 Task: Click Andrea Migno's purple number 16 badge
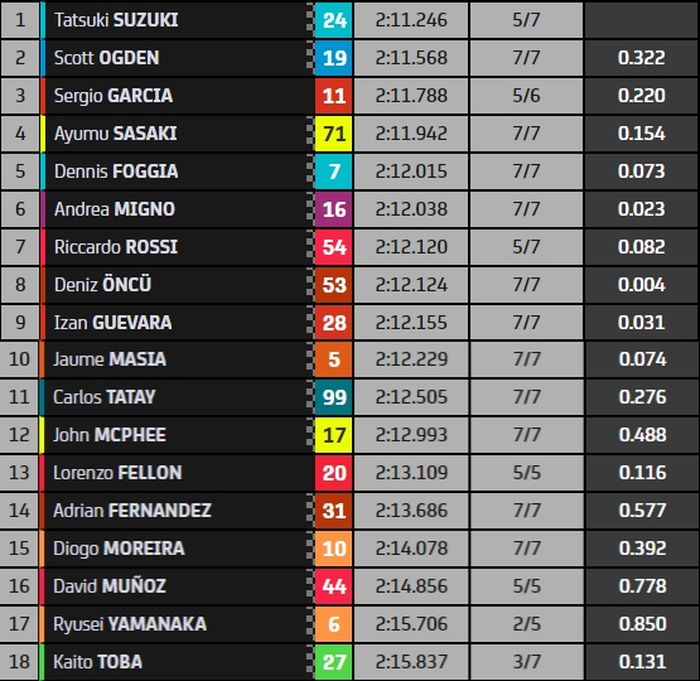click(334, 209)
